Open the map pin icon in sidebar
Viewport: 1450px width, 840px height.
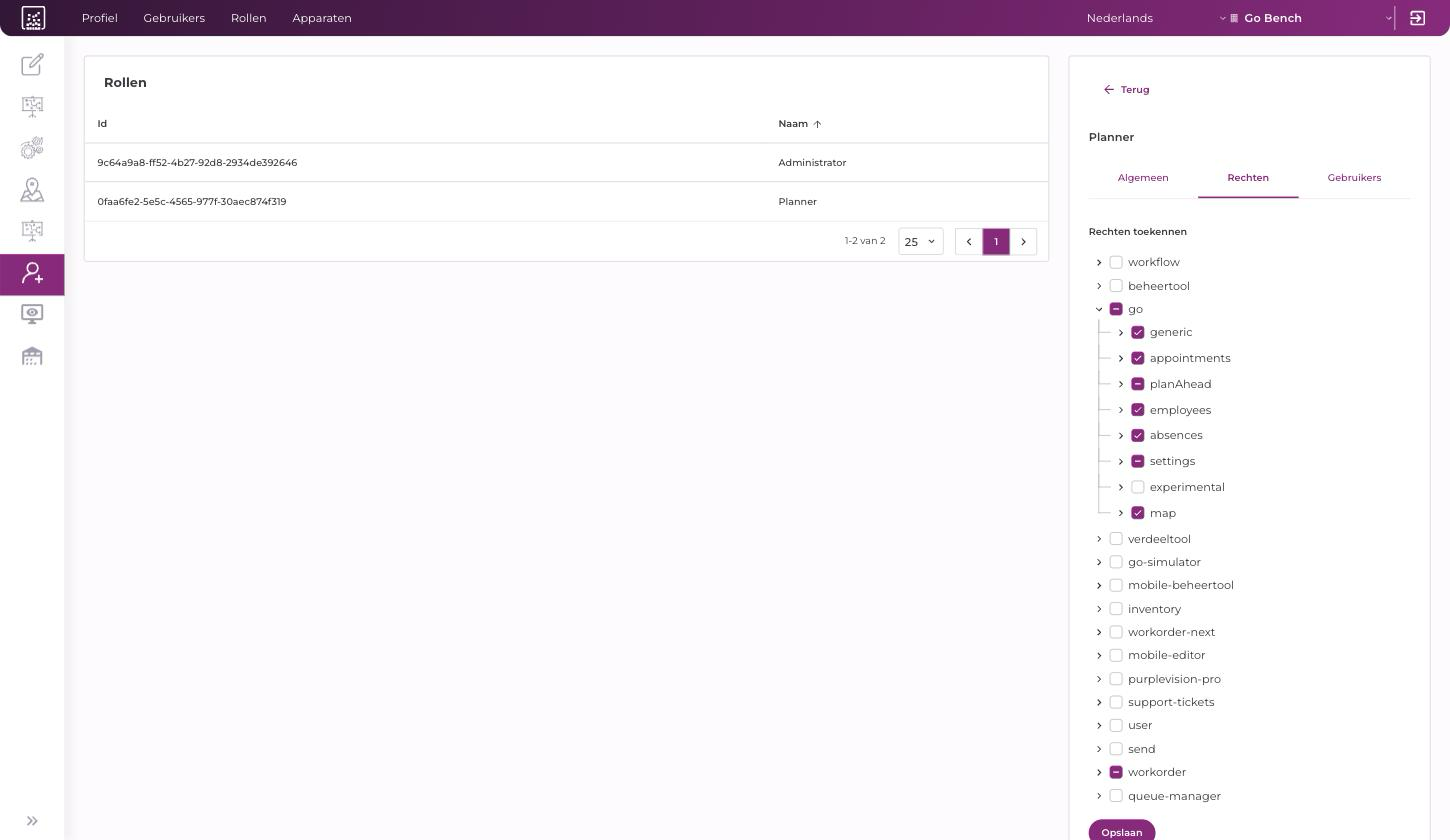tap(32, 190)
